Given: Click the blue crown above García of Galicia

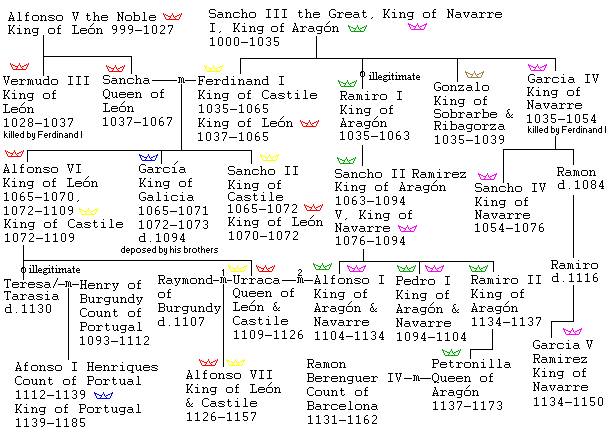Looking at the screenshot, I should 149,157.
